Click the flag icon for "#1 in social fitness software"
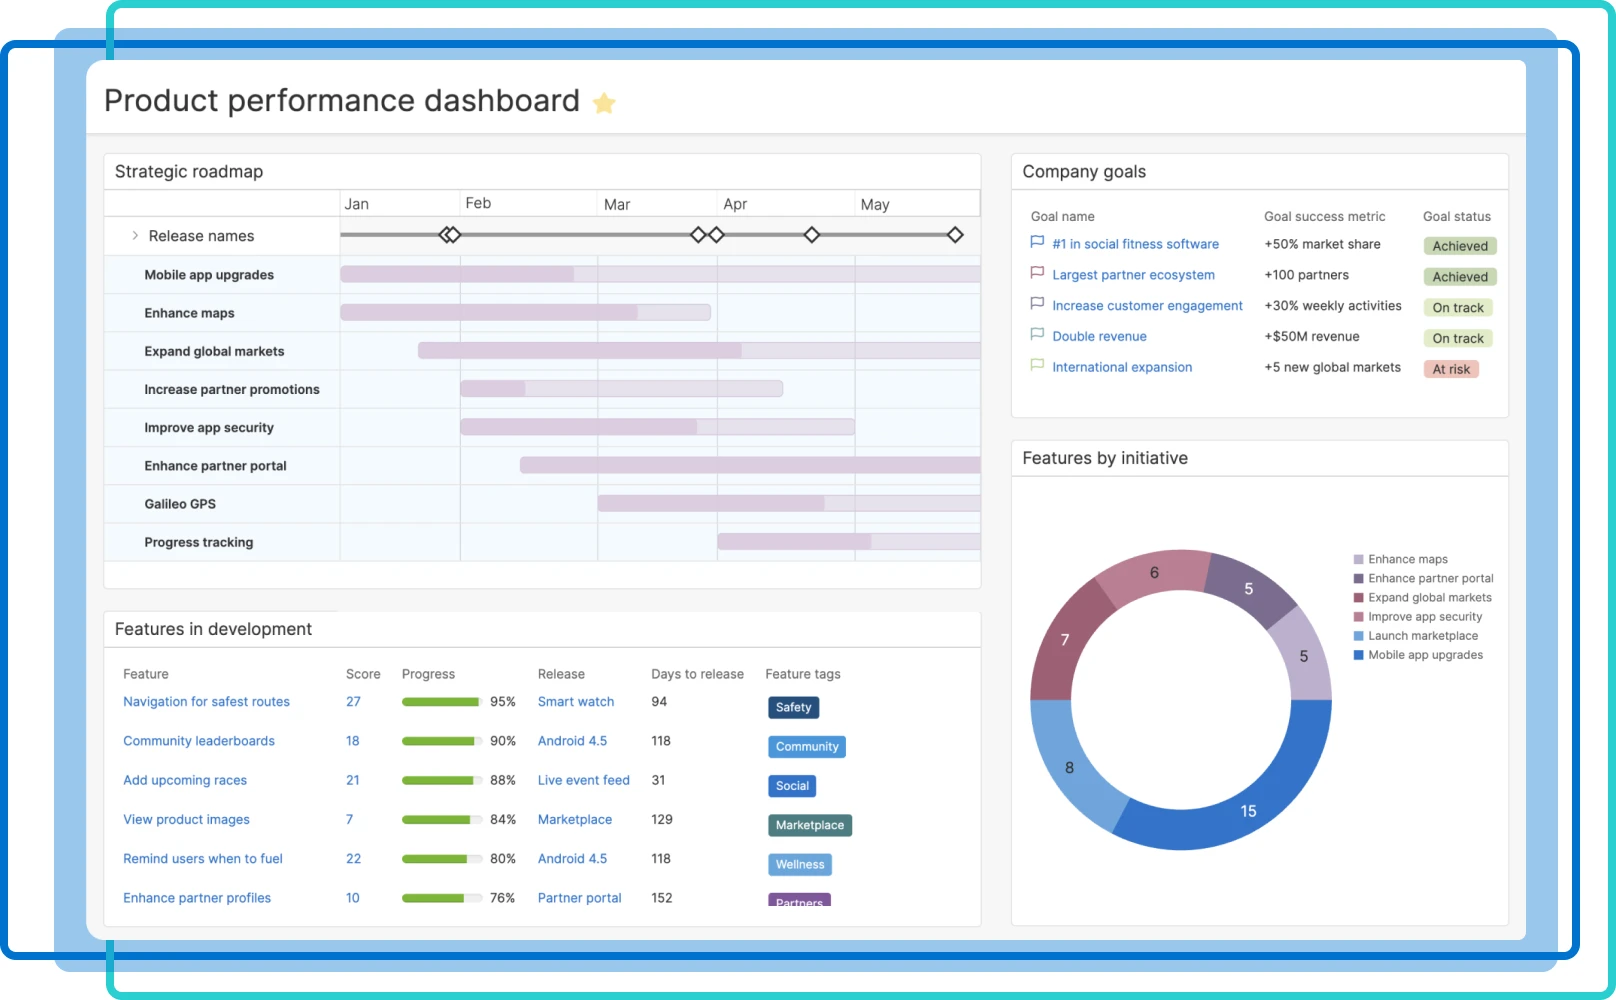This screenshot has width=1616, height=1000. (x=1036, y=241)
